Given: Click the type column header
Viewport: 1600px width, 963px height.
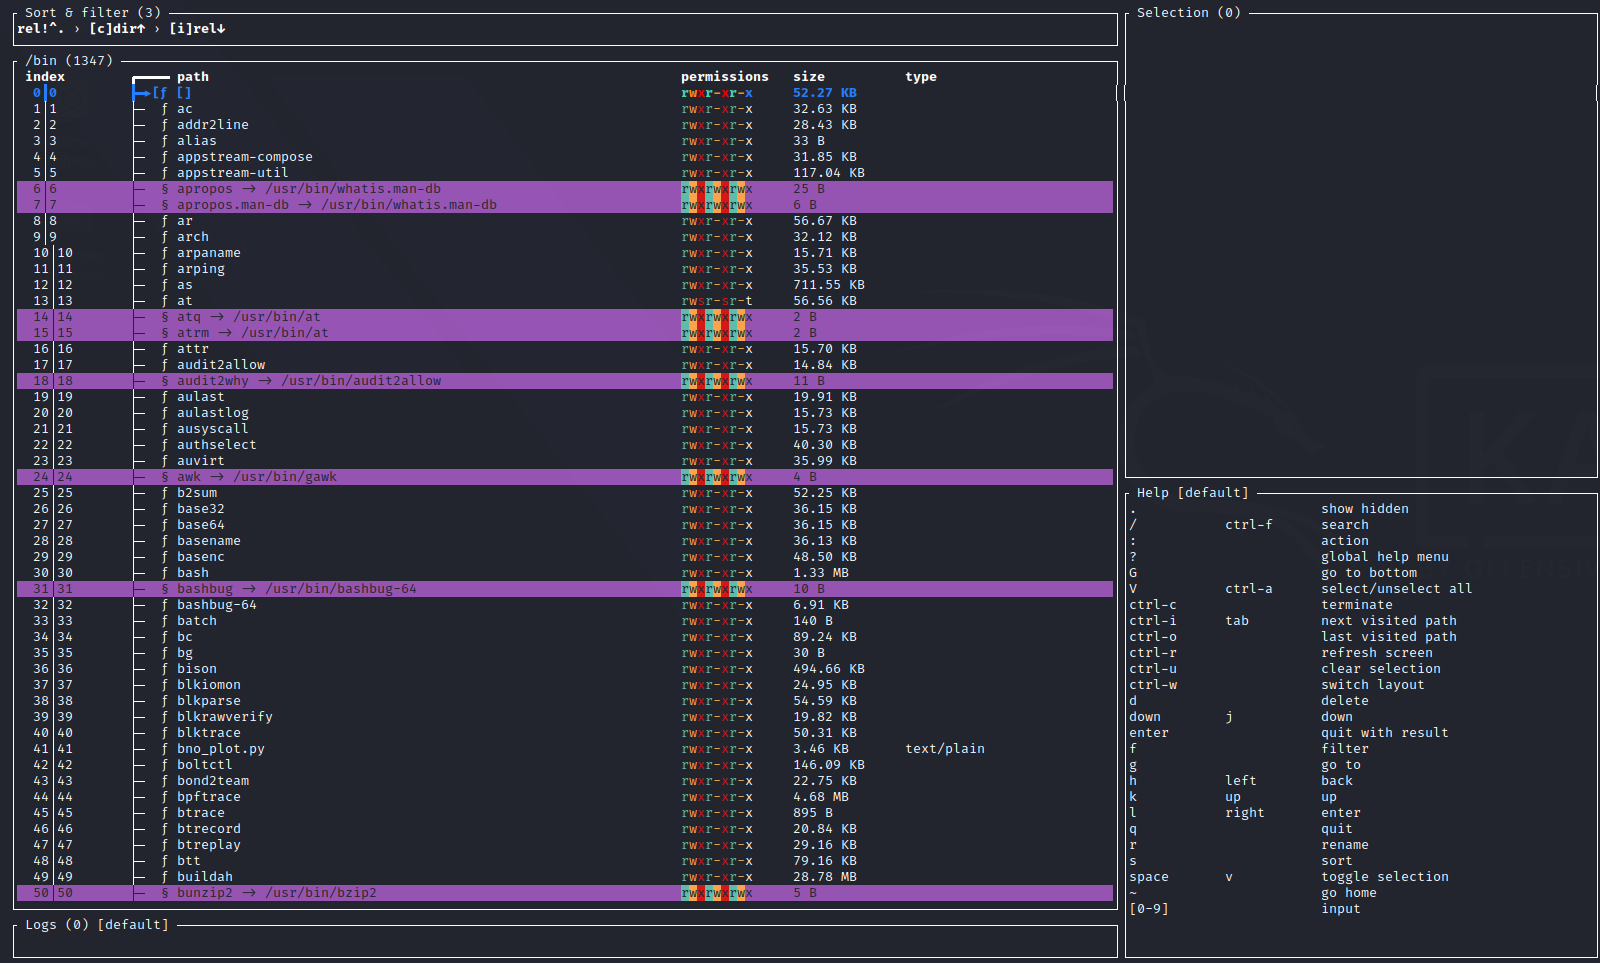Looking at the screenshot, I should coord(921,77).
